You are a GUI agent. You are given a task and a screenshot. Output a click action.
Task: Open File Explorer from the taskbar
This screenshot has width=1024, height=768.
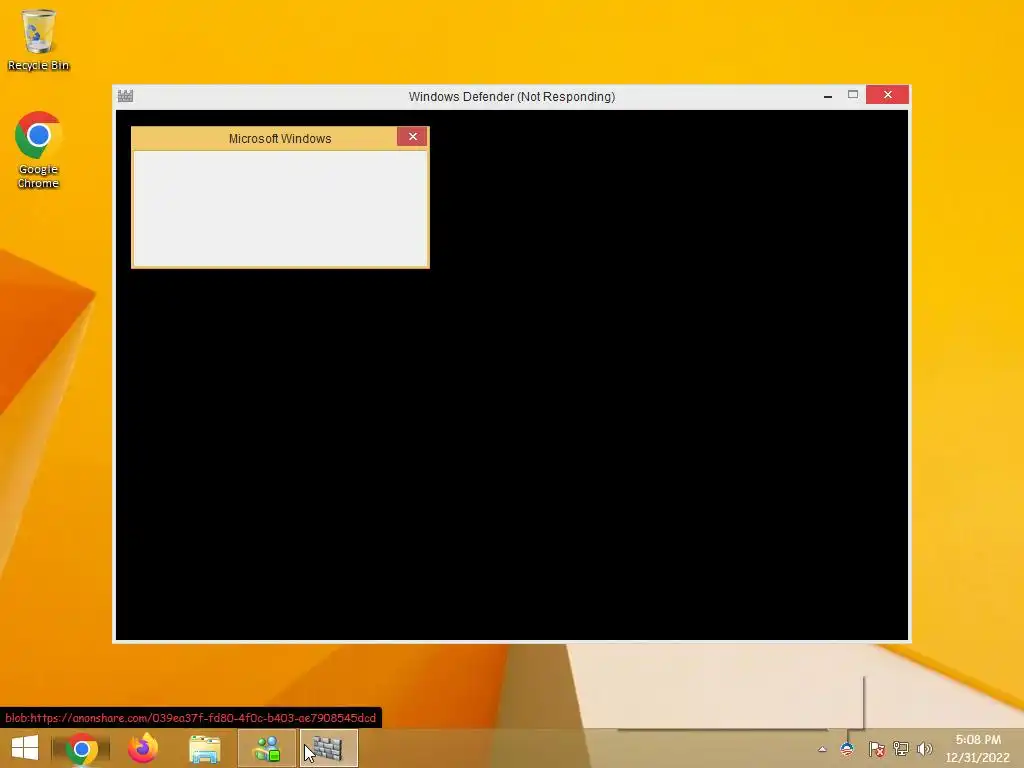coord(204,748)
